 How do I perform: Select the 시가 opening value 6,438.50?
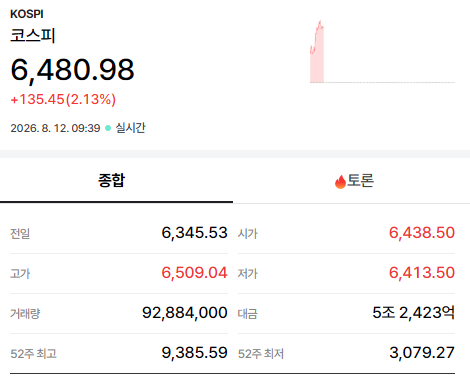[422, 233]
